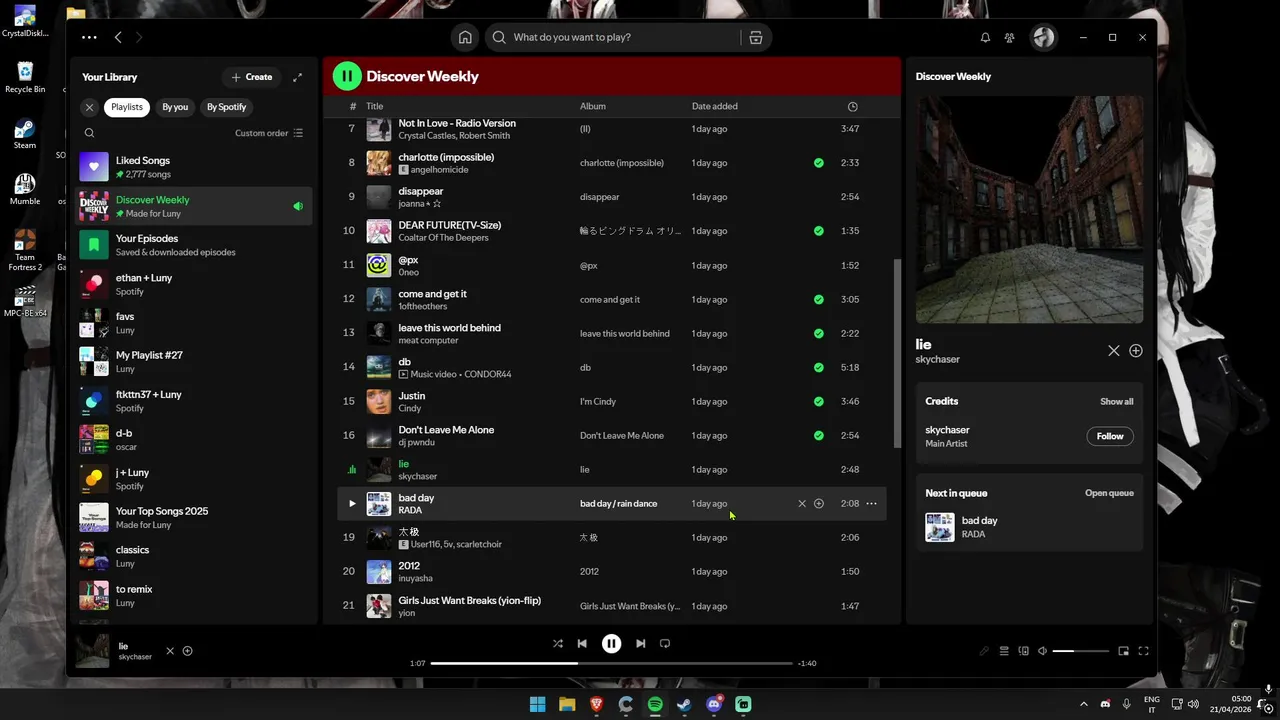Screen dimensions: 1280x720
Task: Hide bad day from this playlist
Action: (x=801, y=504)
